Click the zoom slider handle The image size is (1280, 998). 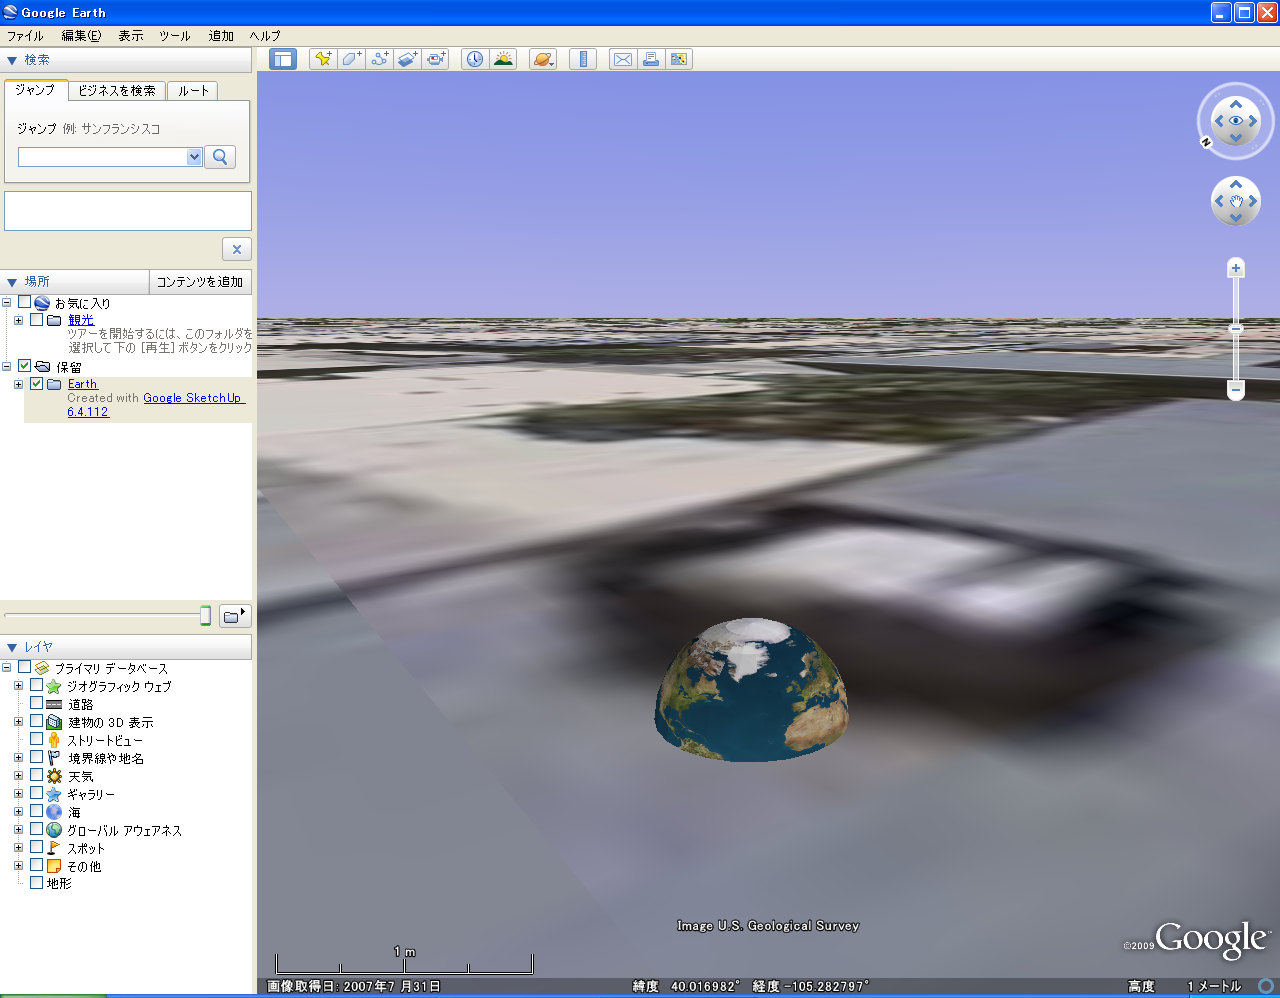1236,329
